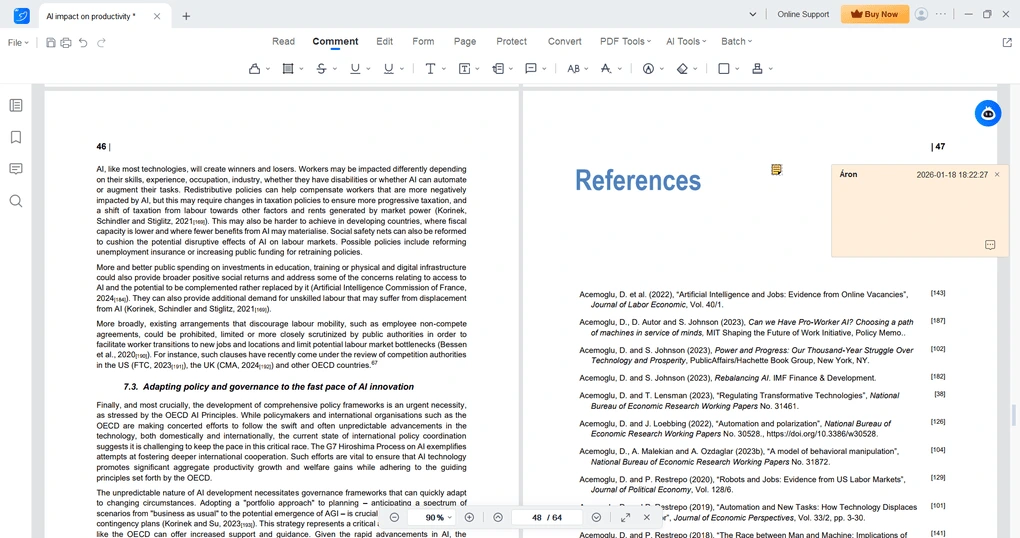
Task: Open the user account icon
Action: pyautogui.click(x=921, y=14)
